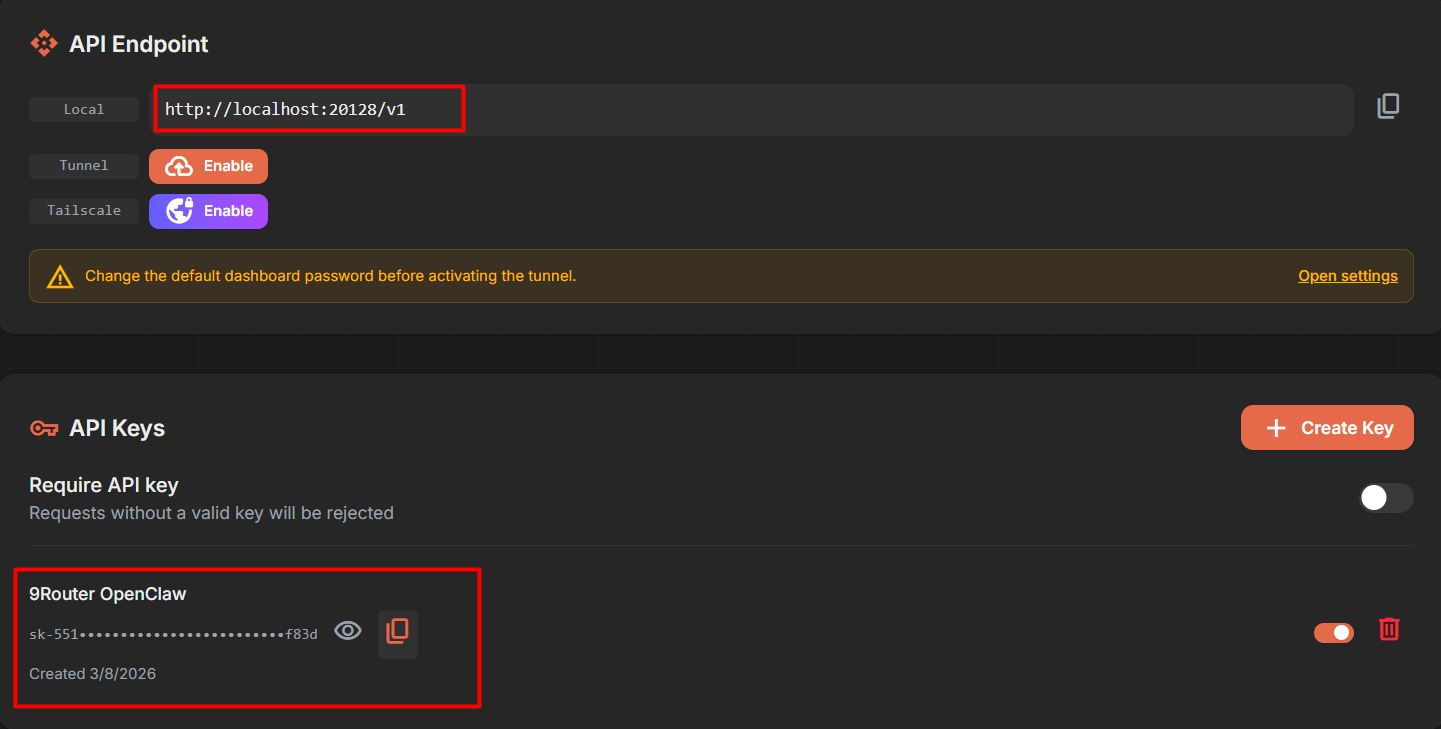Image resolution: width=1441 pixels, height=729 pixels.
Task: Copy the 9Router OpenClaw API key
Action: click(398, 631)
